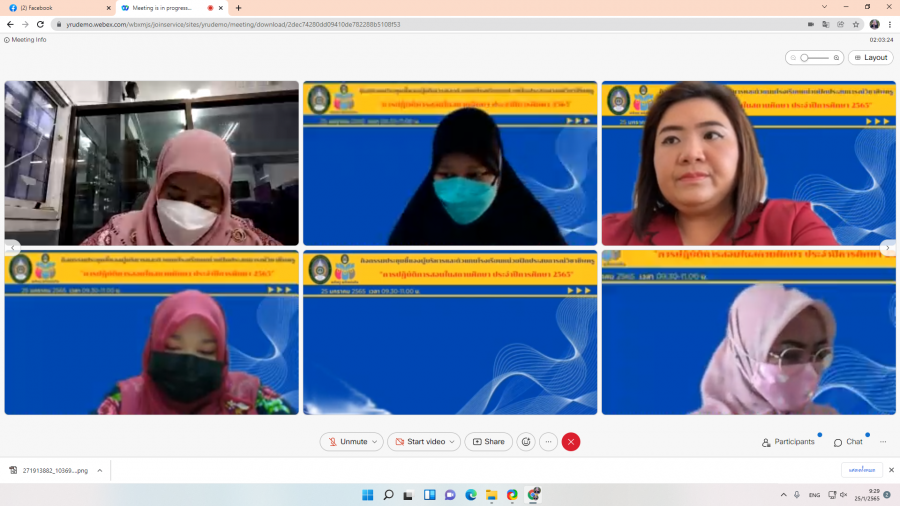Bookmark this page with the star icon
Screen dimensions: 900x506
856,24
